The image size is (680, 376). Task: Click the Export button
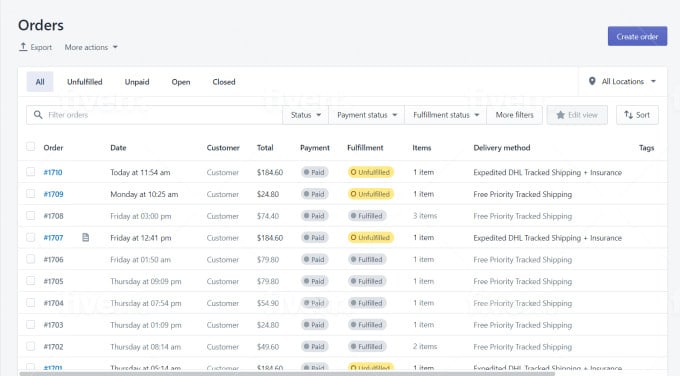36,47
